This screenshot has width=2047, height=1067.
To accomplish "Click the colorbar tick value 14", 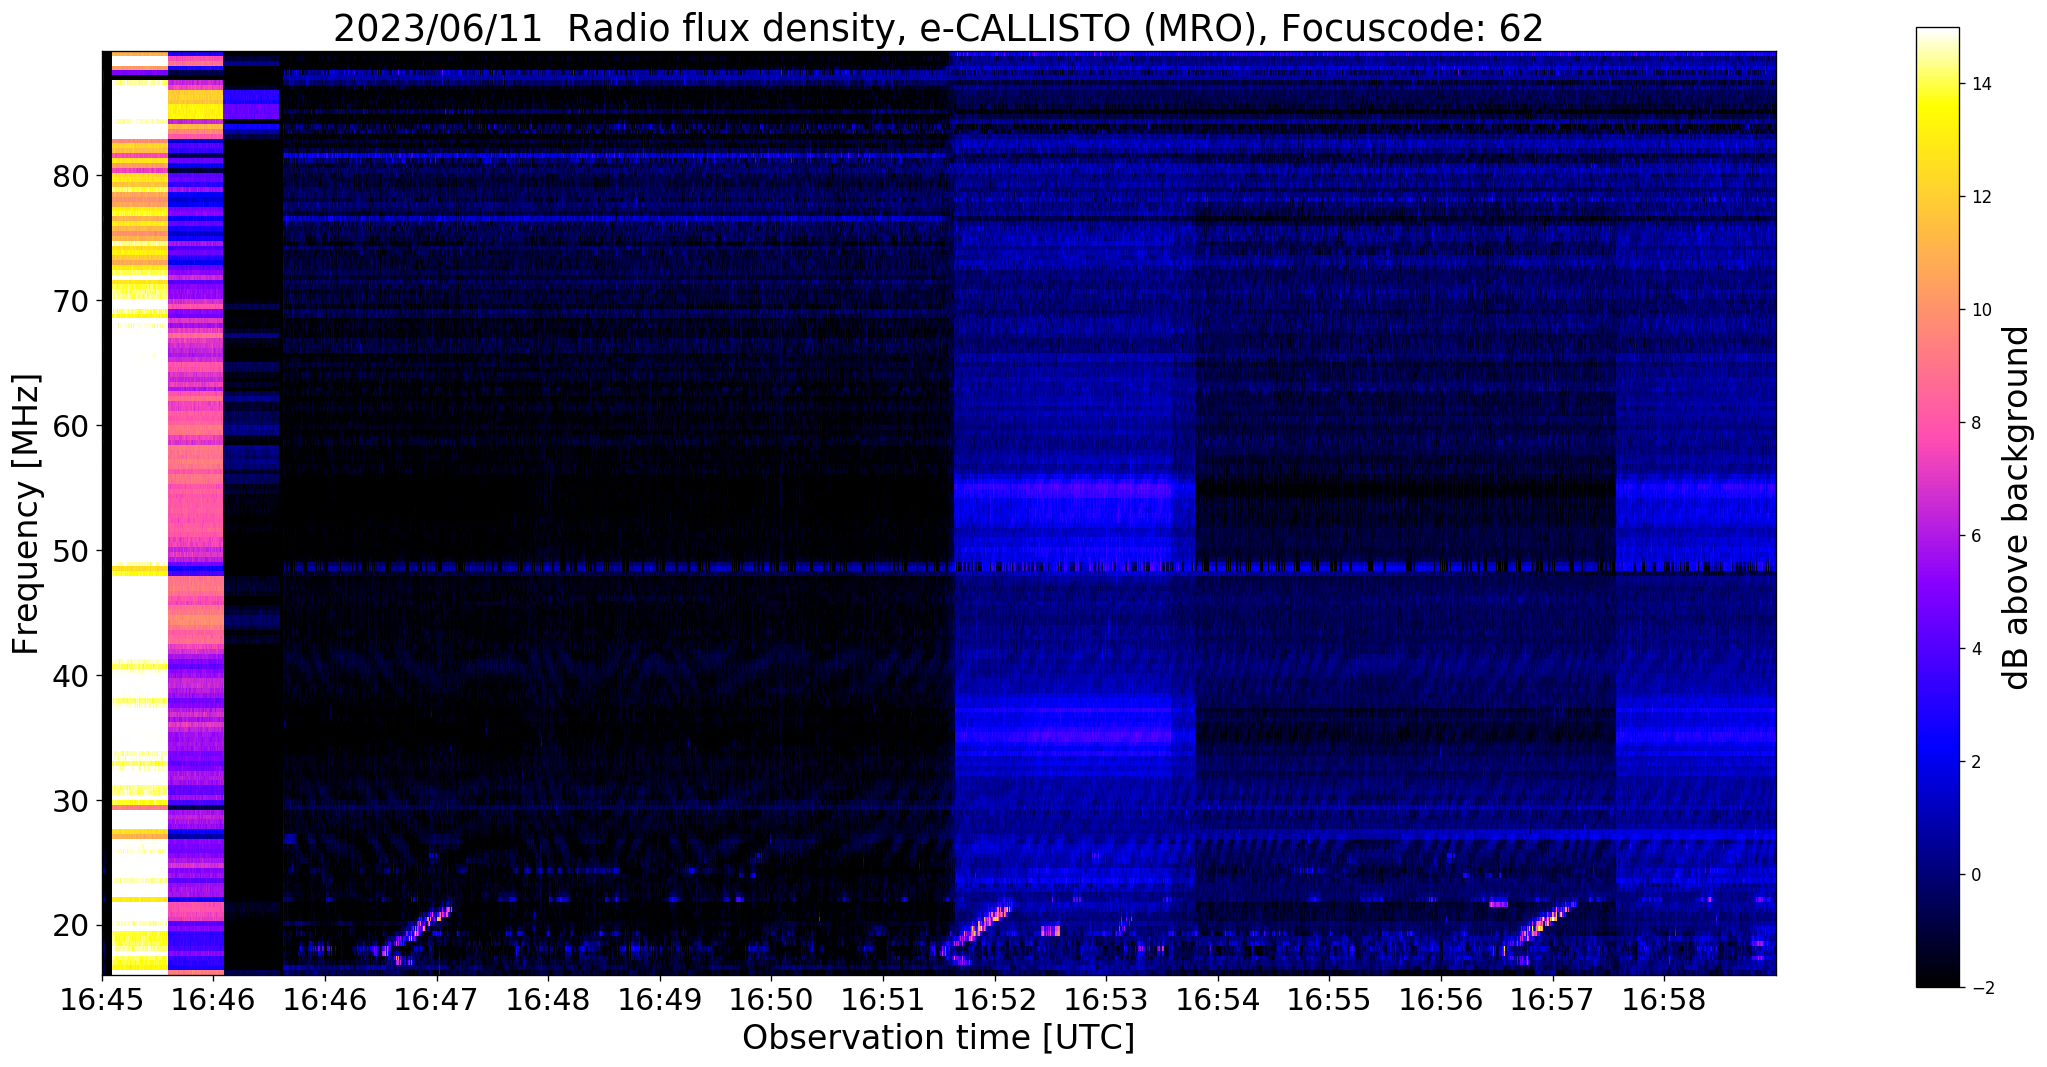I will (1980, 84).
